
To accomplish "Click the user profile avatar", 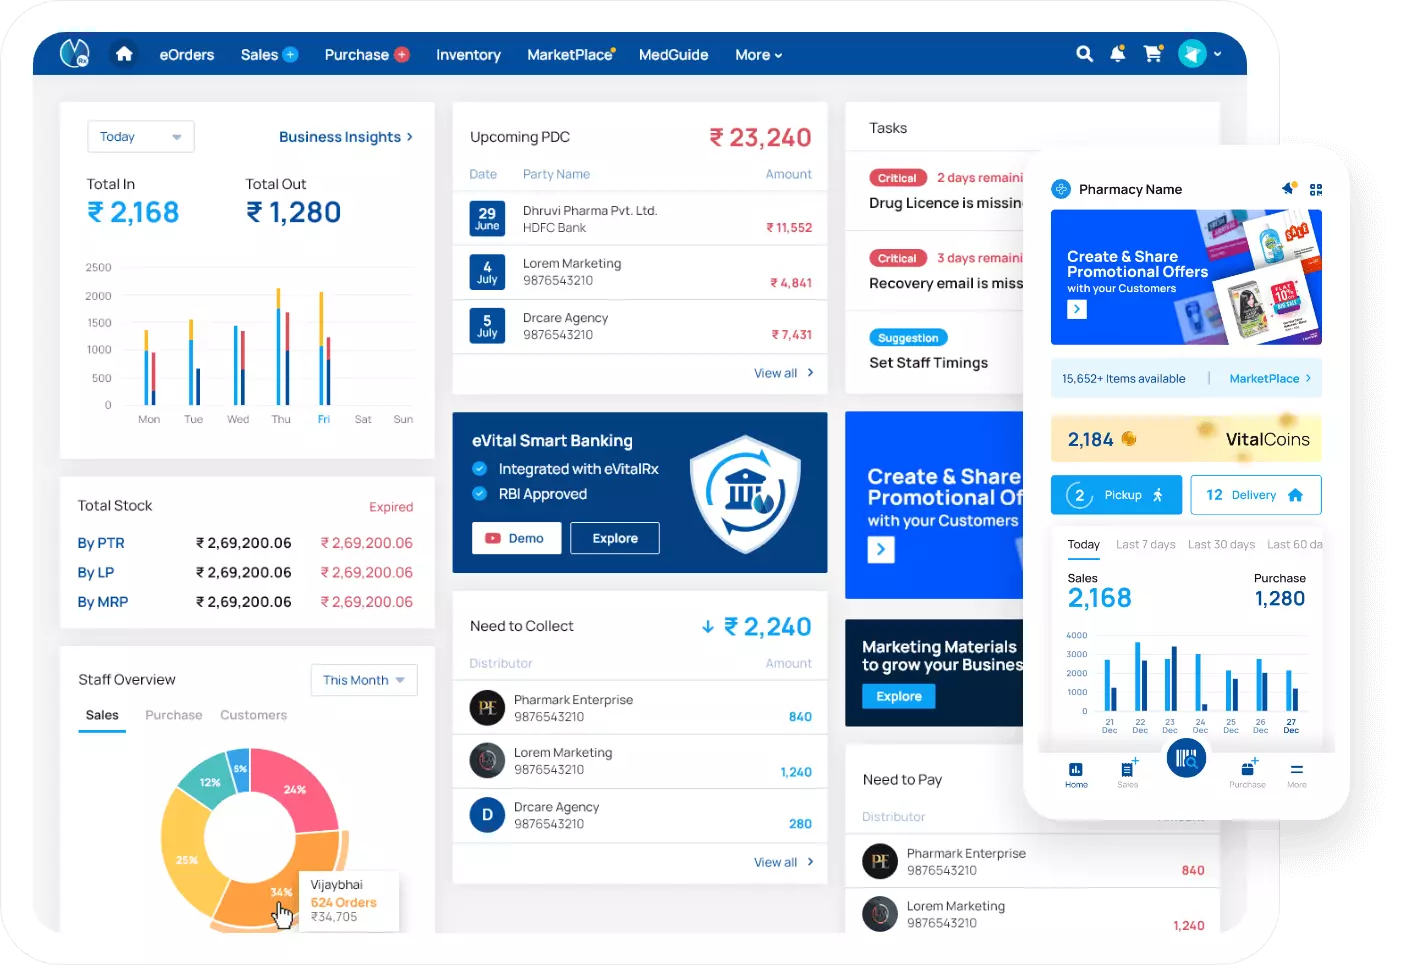I will click(x=1192, y=54).
